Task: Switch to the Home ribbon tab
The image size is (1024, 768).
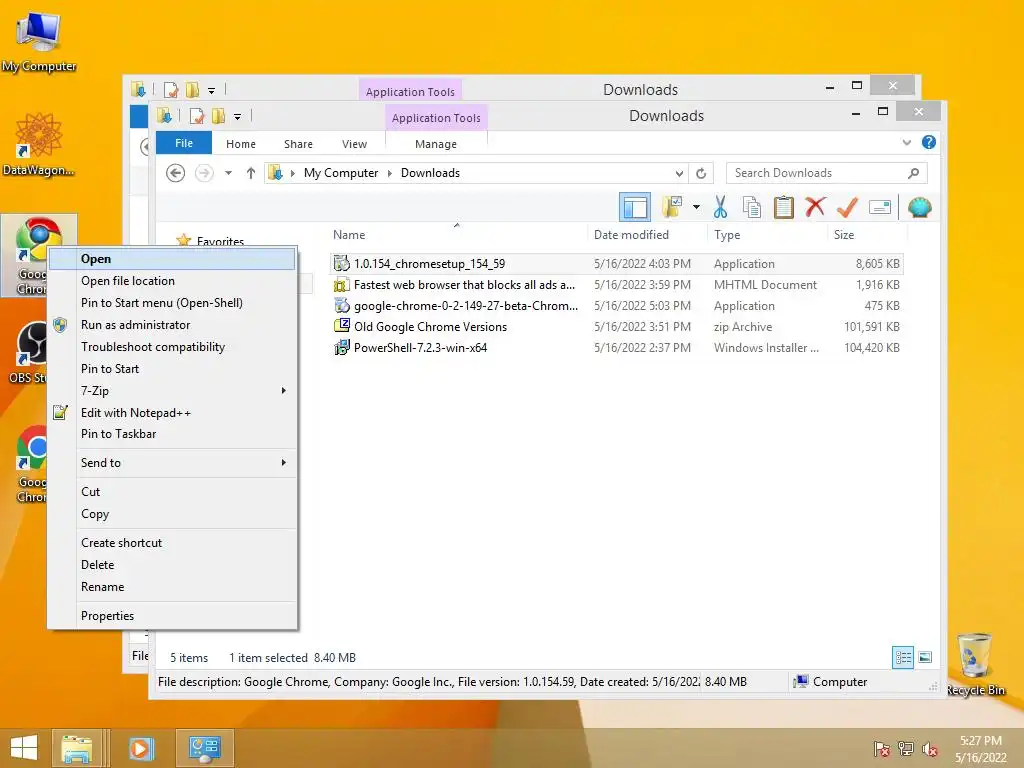Action: [240, 144]
